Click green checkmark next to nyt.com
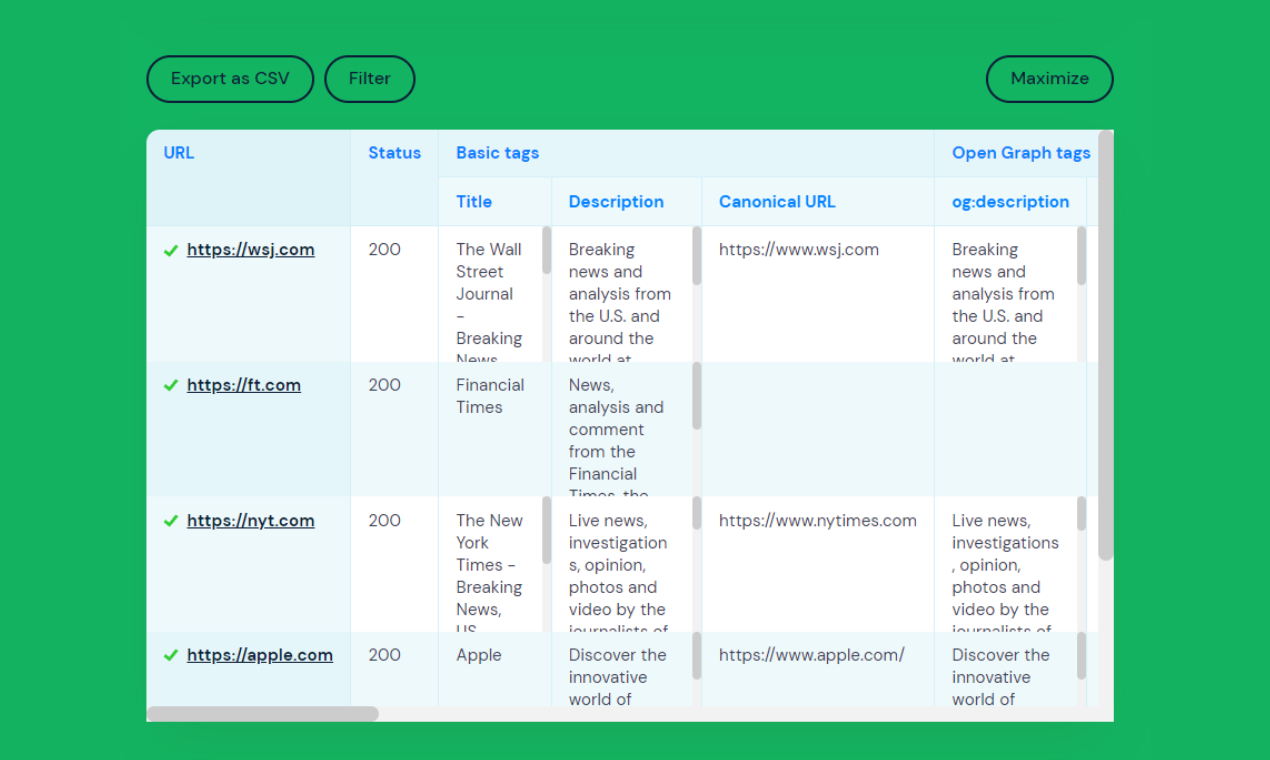 171,521
